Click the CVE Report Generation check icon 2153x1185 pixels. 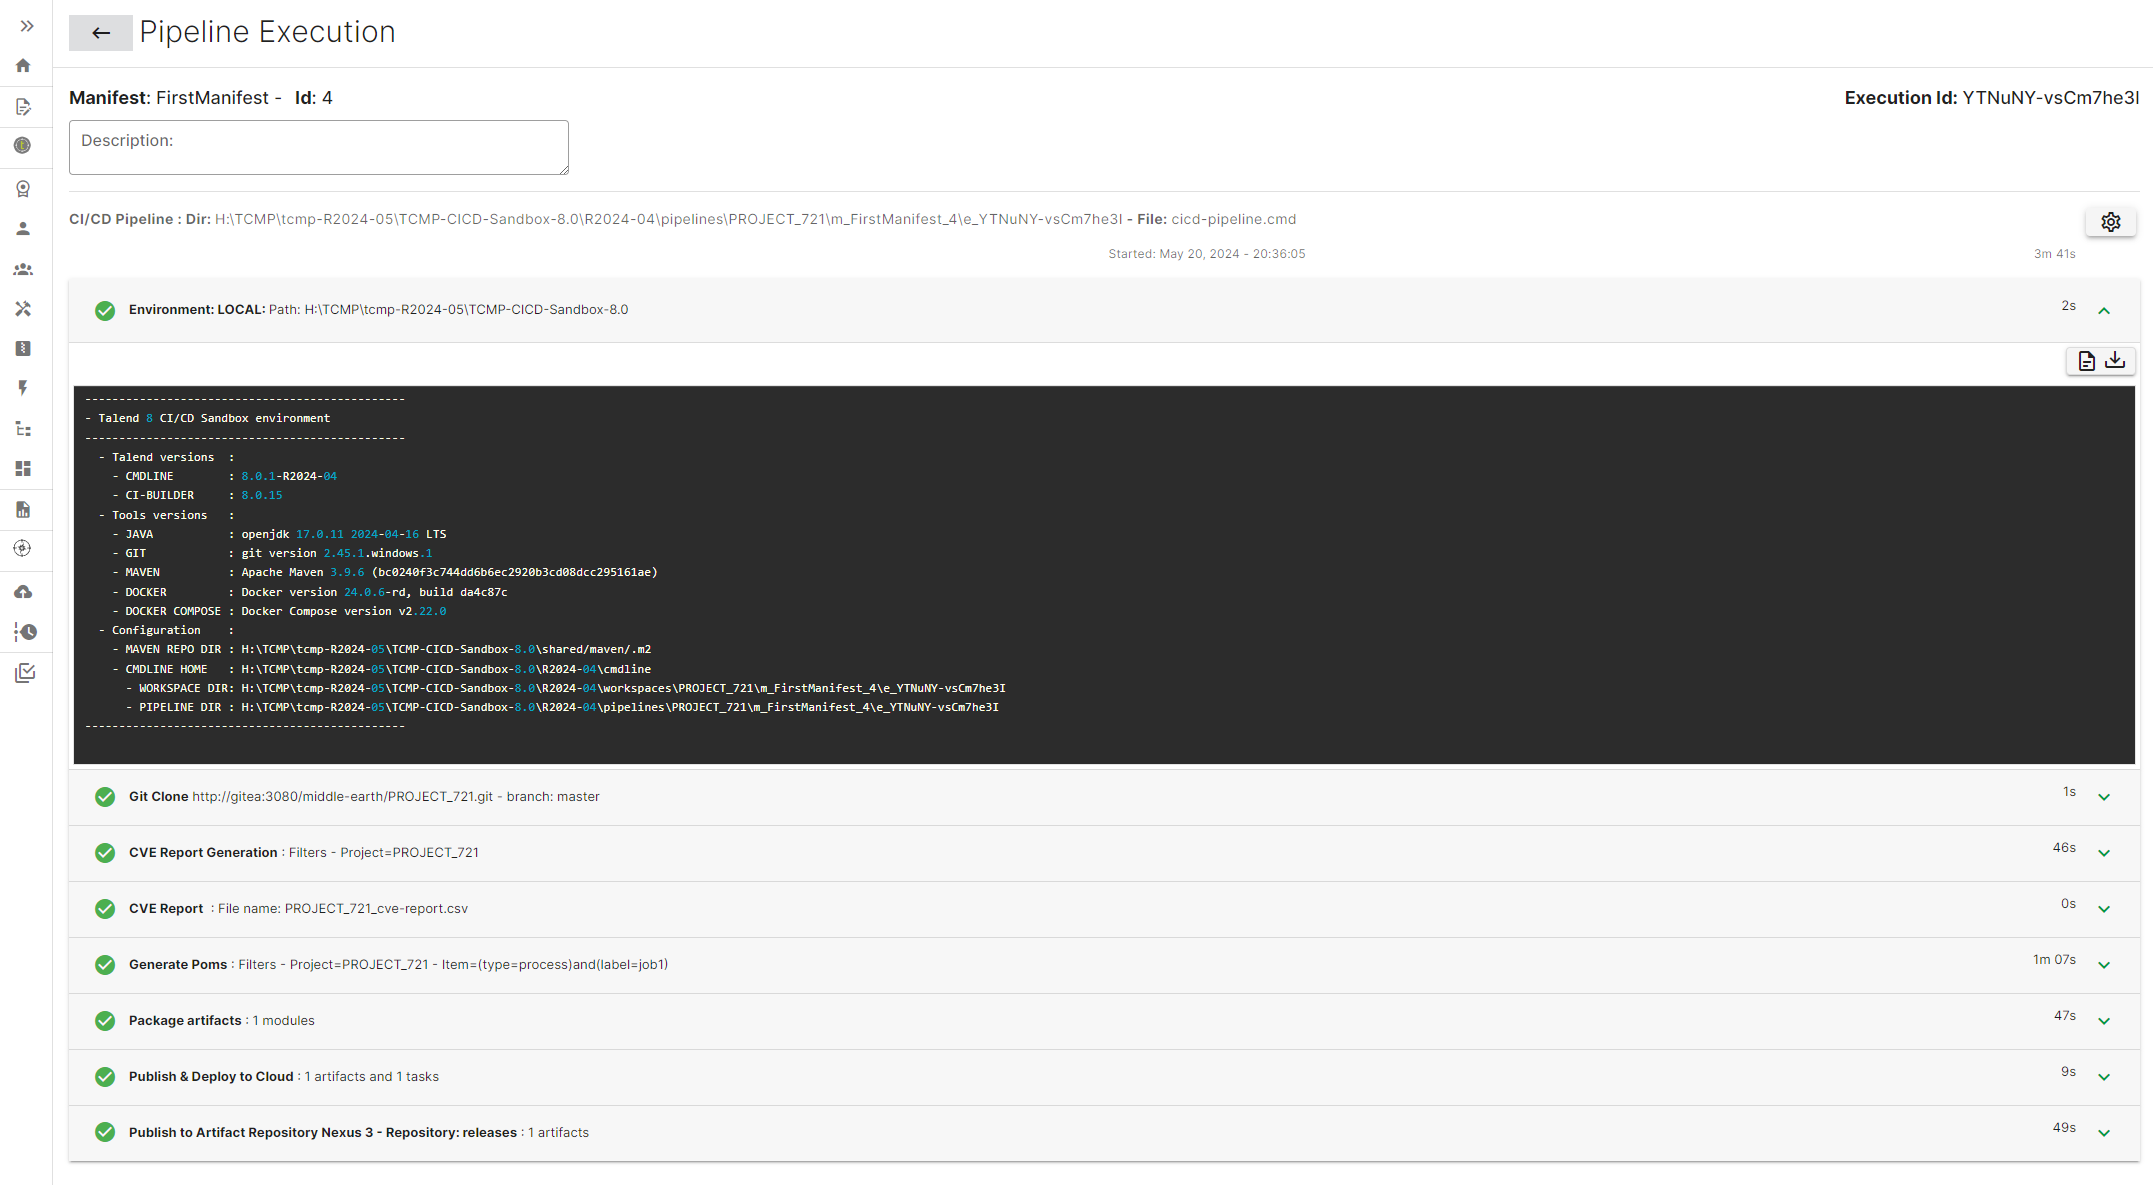[x=105, y=853]
